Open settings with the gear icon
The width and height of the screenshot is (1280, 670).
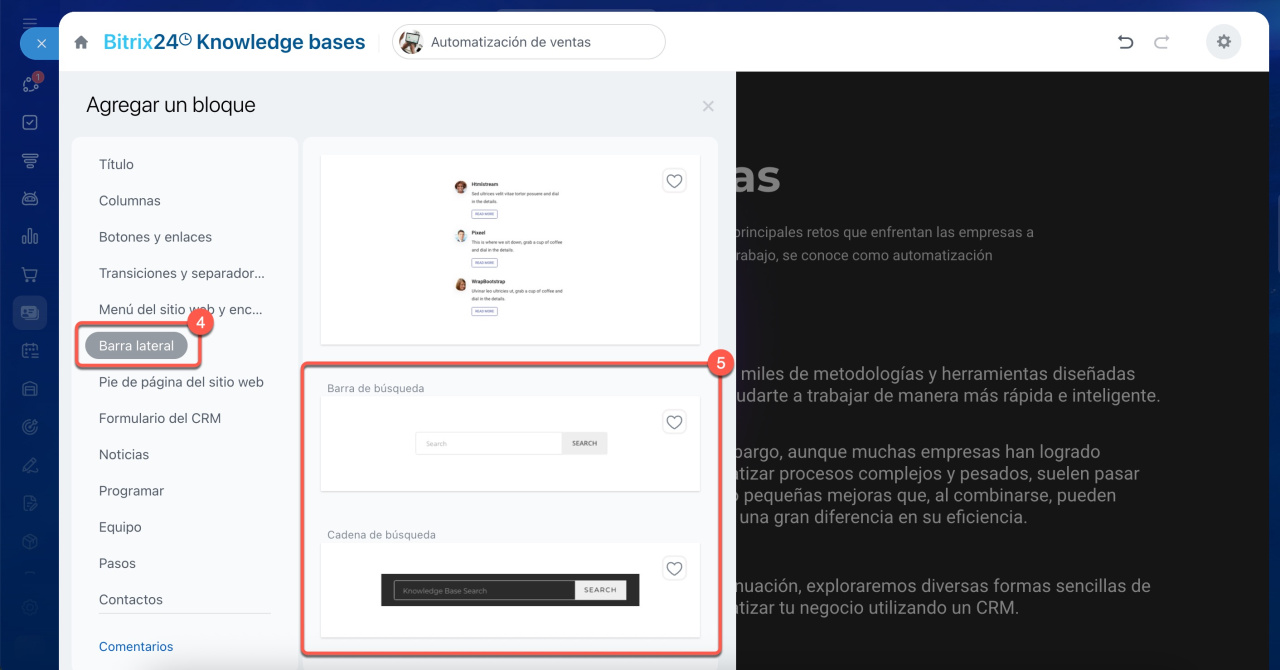[x=1223, y=42]
